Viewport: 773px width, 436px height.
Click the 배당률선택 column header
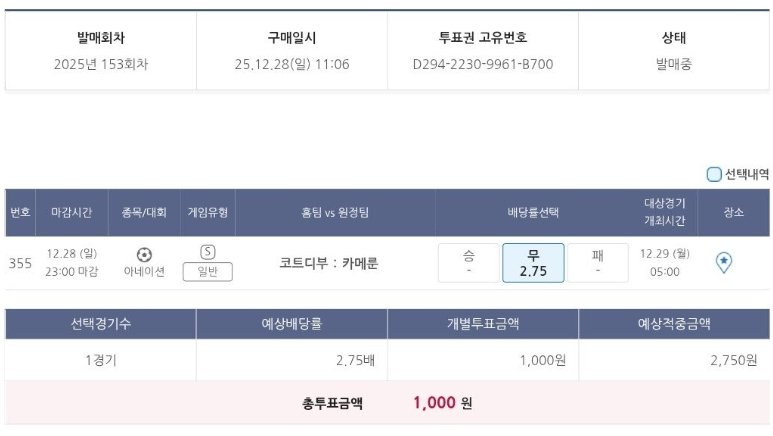533,212
